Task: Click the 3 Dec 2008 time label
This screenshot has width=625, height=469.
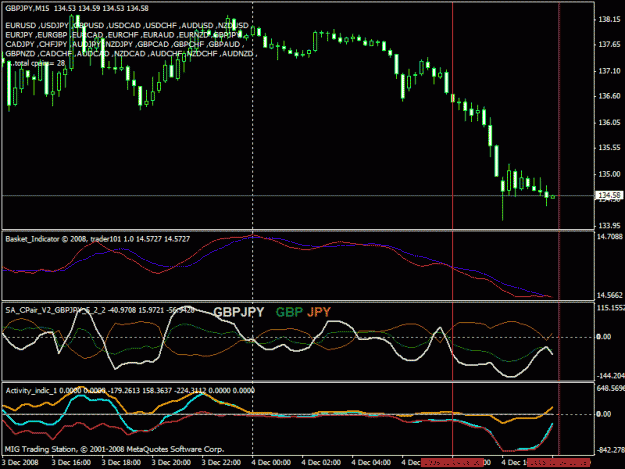Action: coord(20,463)
